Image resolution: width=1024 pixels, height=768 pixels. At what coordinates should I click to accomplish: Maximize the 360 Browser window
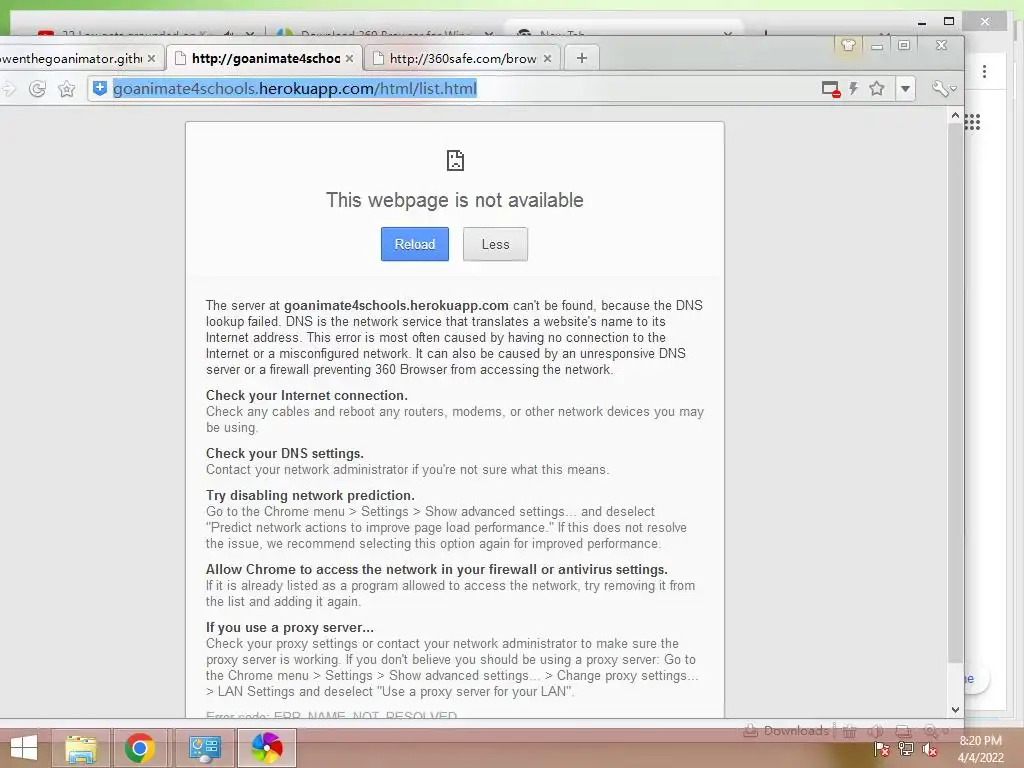[x=904, y=45]
